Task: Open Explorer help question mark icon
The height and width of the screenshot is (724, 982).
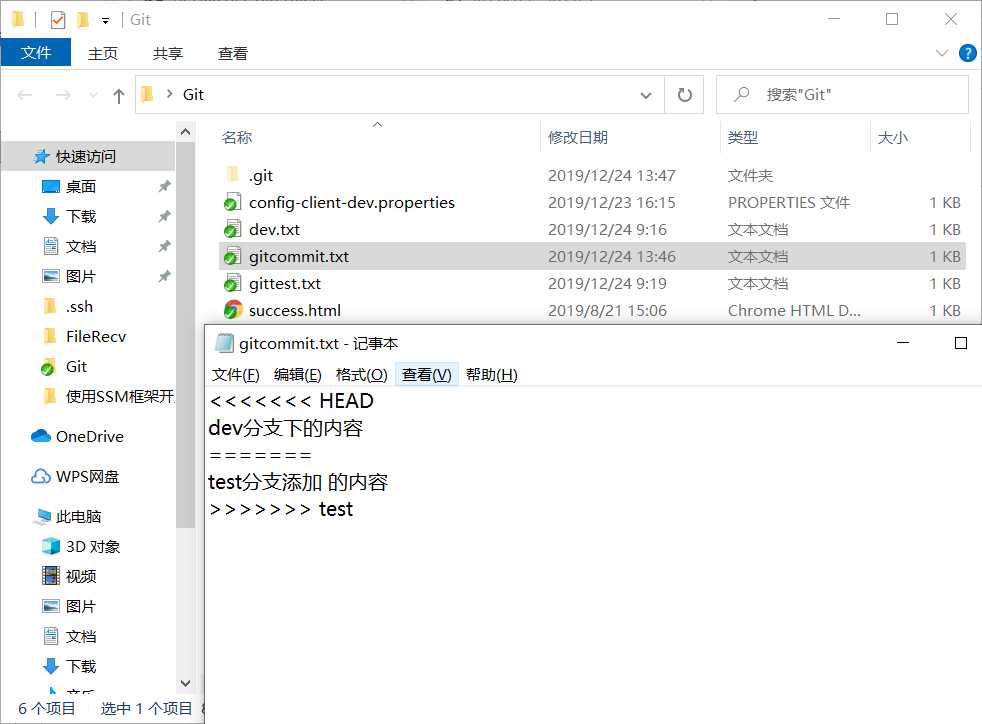Action: (x=968, y=53)
